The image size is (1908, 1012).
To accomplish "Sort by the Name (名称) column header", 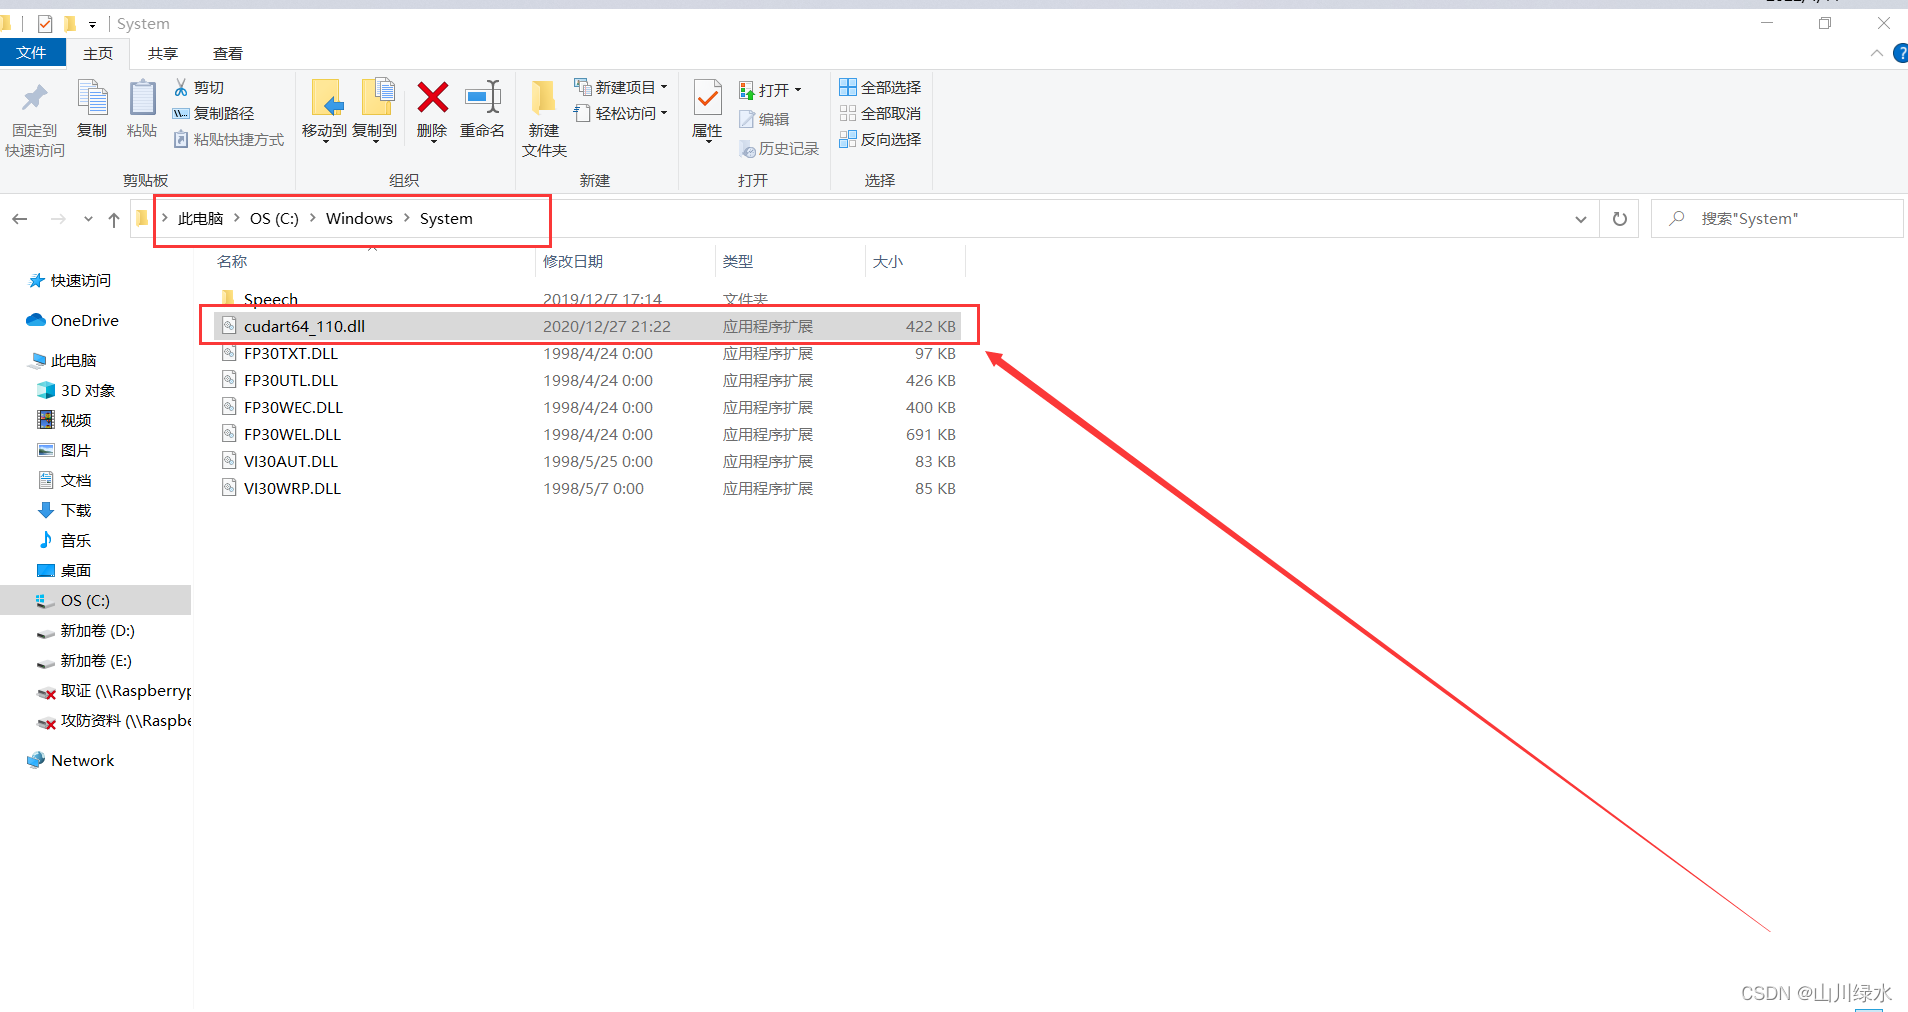I will 232,261.
